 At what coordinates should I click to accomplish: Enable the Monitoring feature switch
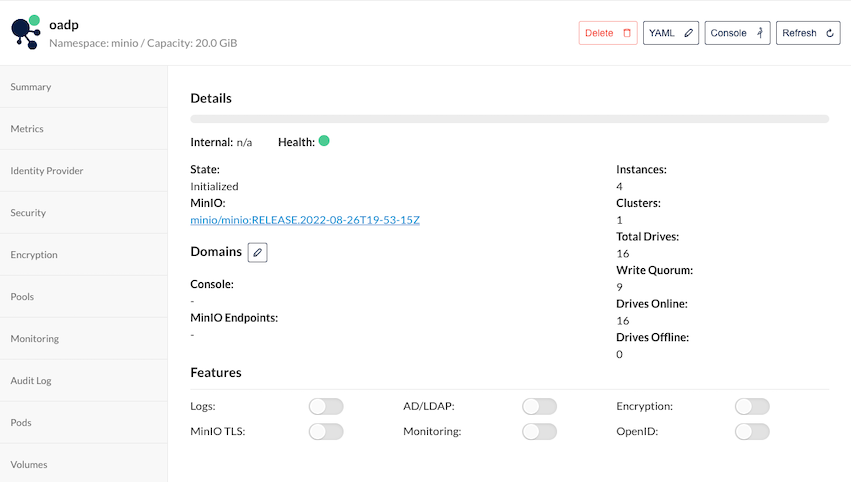point(539,432)
